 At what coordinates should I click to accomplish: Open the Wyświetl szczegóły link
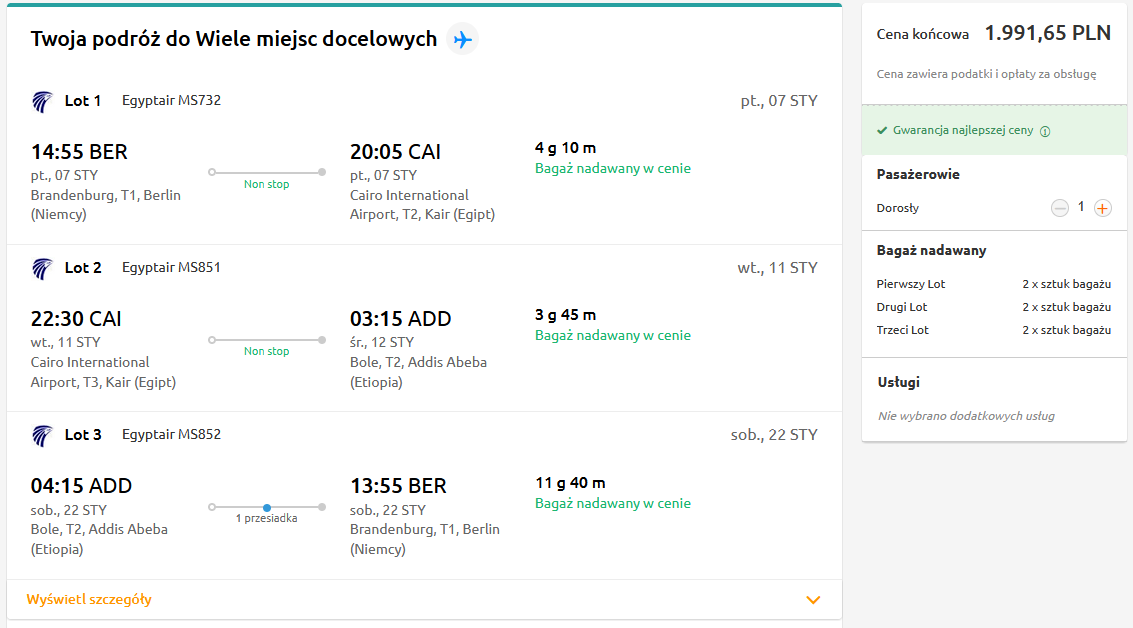89,599
